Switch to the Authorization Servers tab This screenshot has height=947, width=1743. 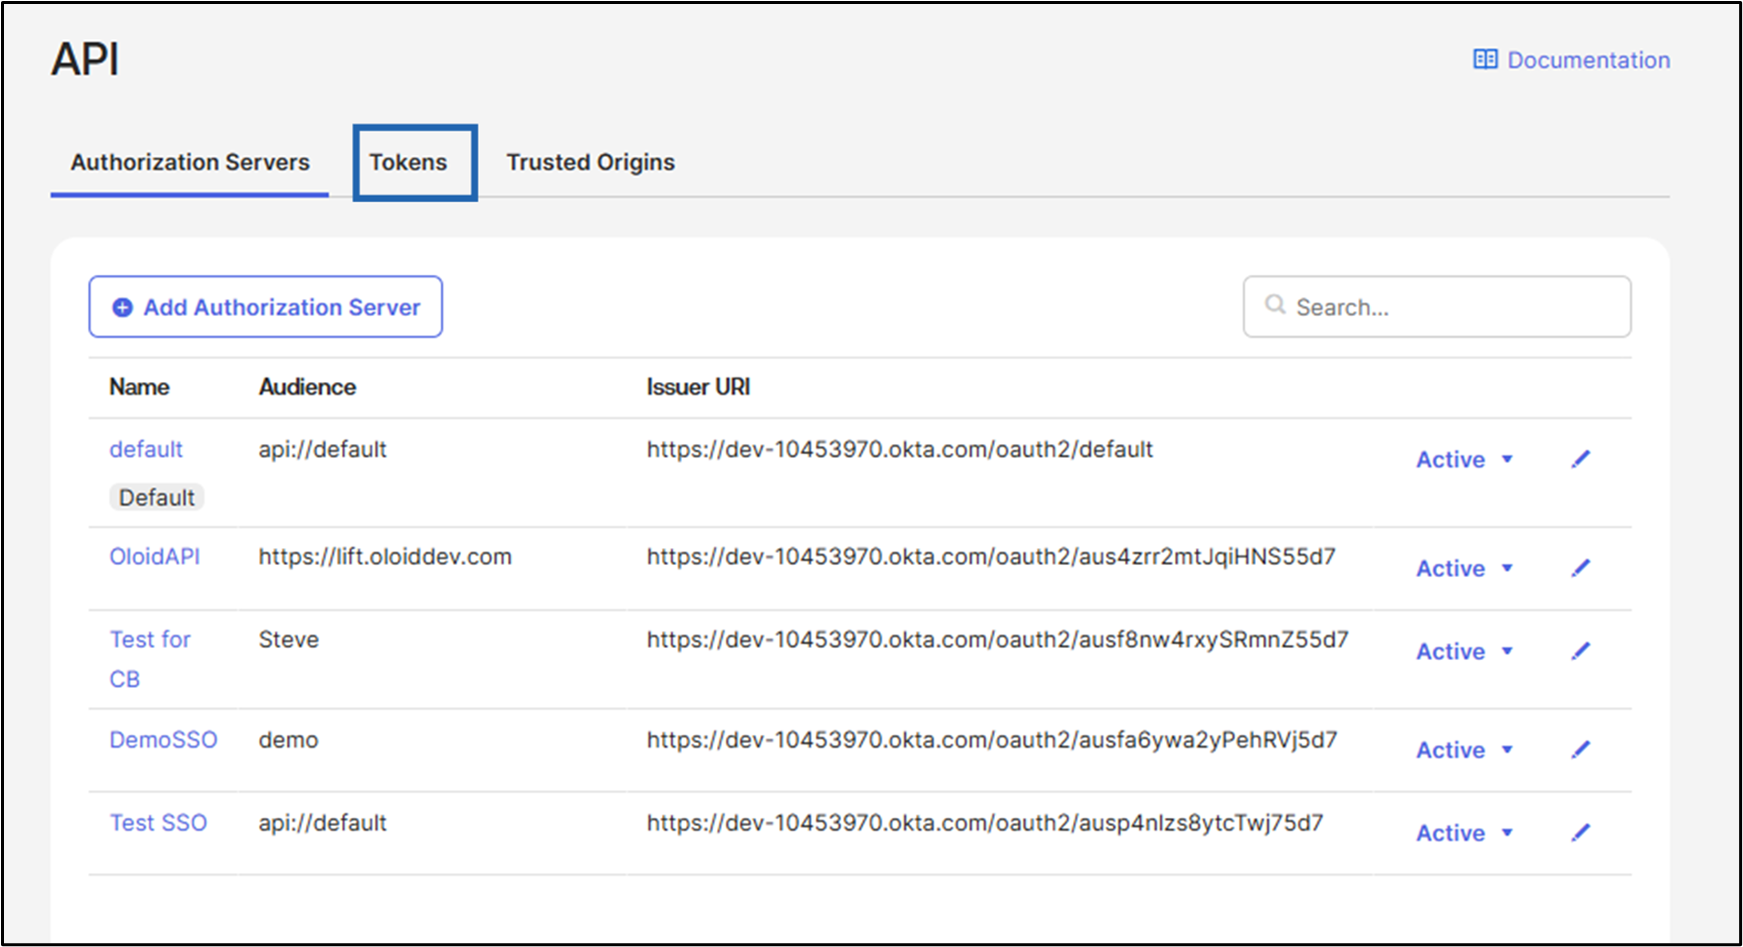[190, 162]
